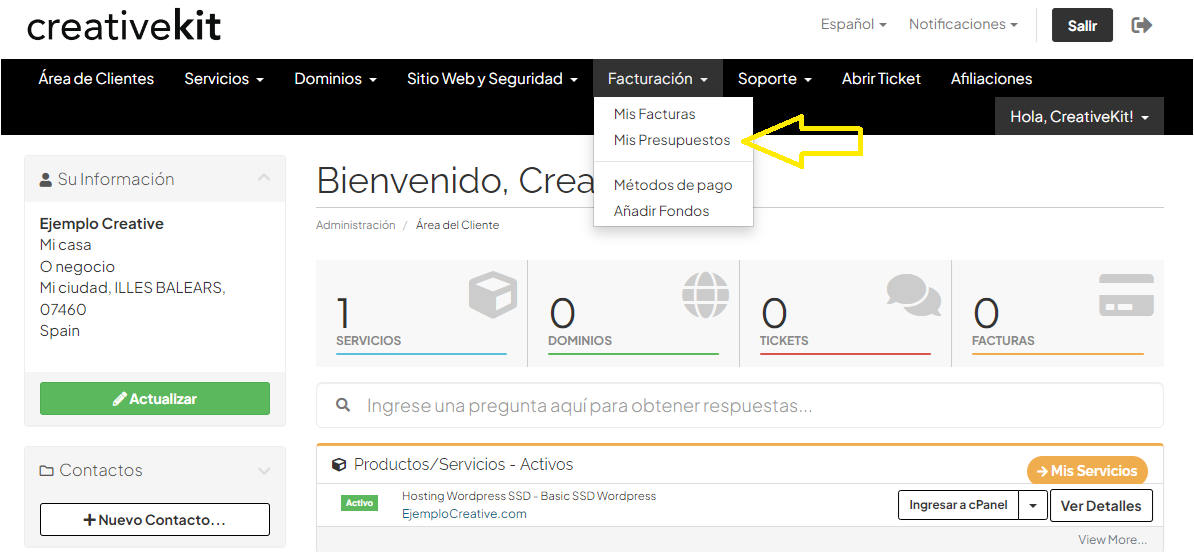Click the folder icon next to Contactos
The width and height of the screenshot is (1194, 552).
pos(46,471)
